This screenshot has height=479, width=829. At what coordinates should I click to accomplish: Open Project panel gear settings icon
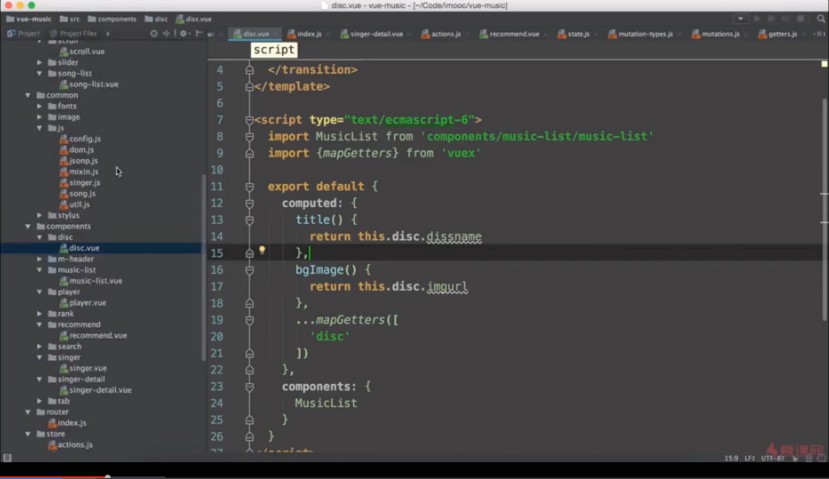183,33
